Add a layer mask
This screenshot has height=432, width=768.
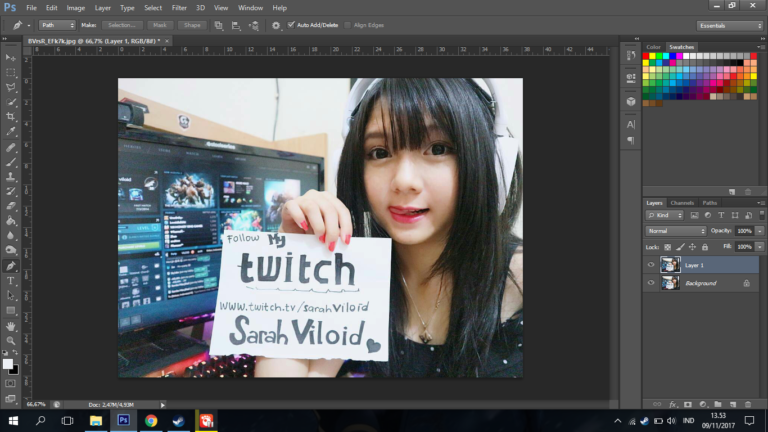(688, 405)
